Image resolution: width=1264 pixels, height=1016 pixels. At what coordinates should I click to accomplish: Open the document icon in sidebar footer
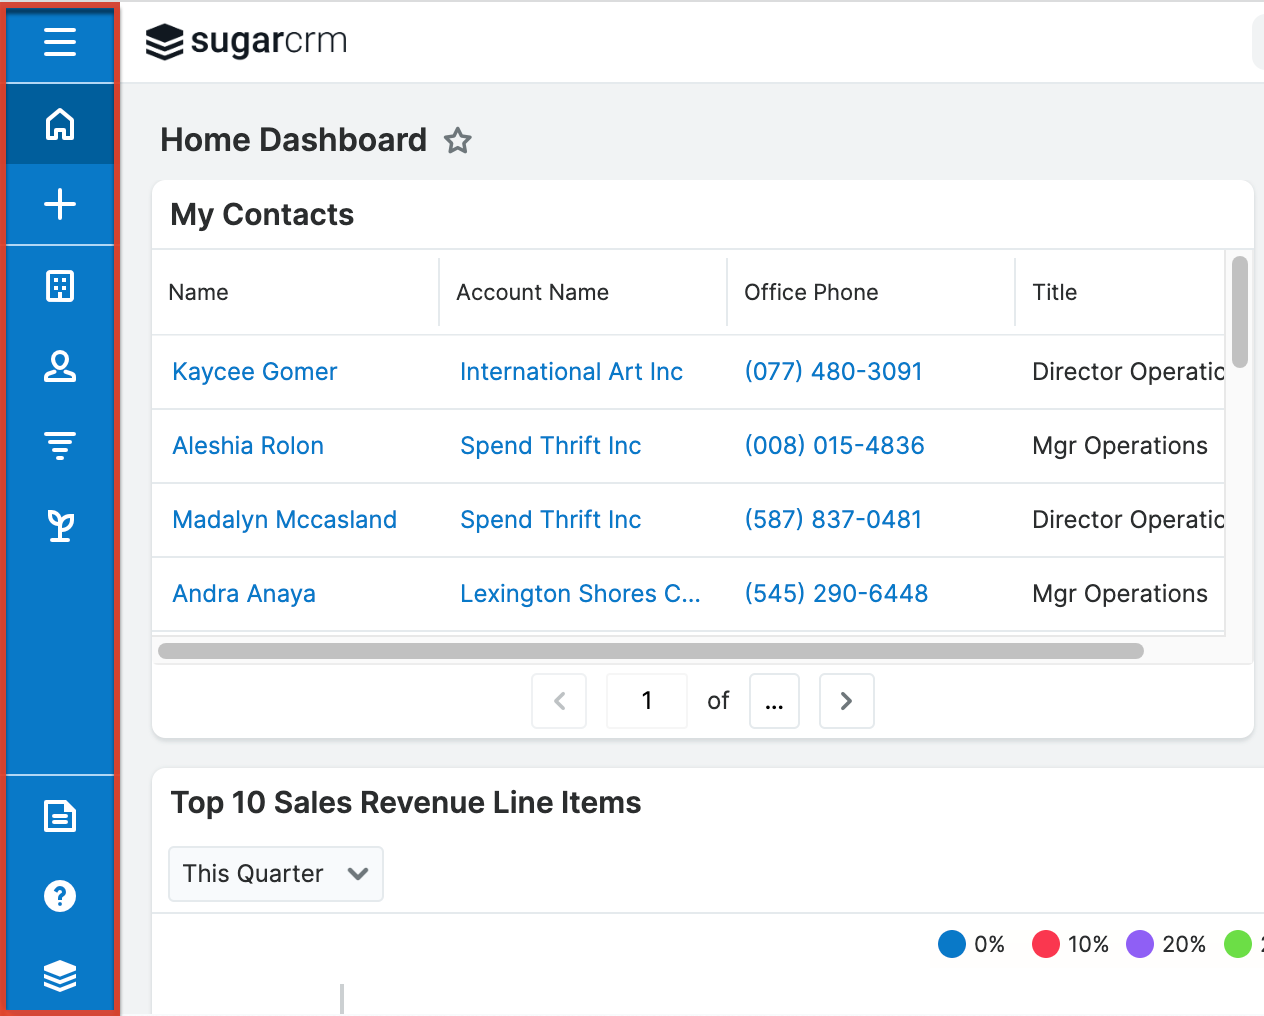click(x=60, y=816)
